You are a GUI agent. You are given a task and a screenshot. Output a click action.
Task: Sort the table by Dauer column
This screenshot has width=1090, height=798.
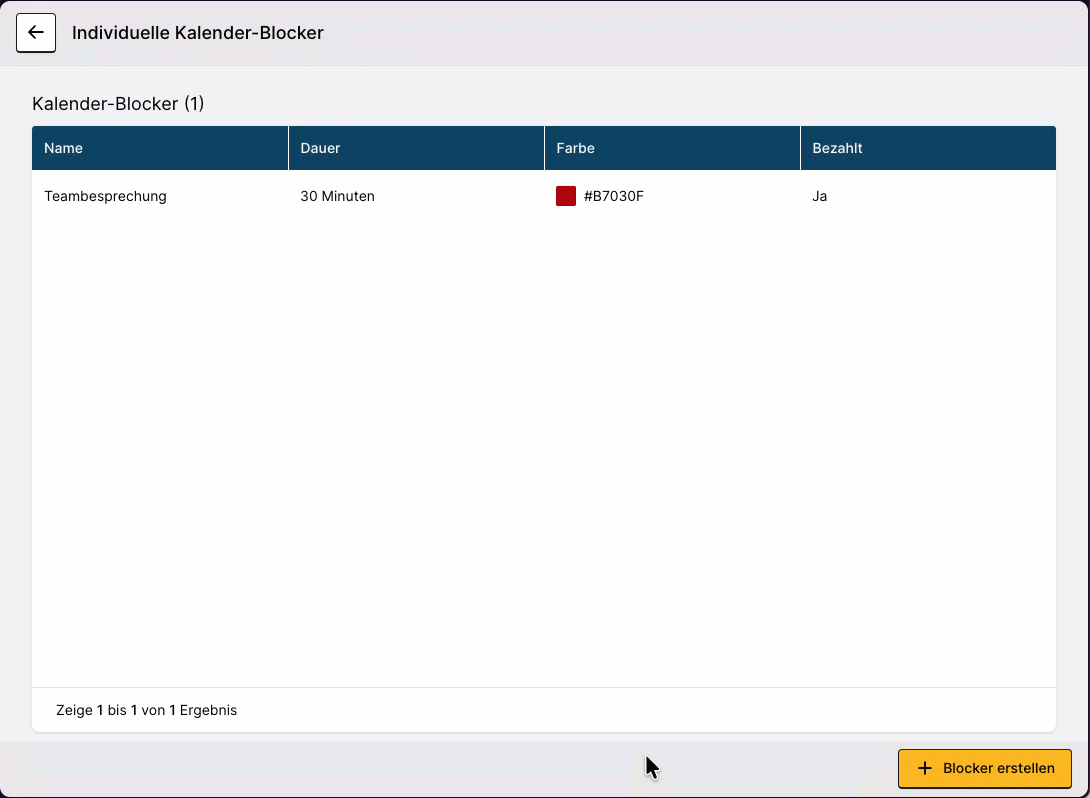coord(320,147)
